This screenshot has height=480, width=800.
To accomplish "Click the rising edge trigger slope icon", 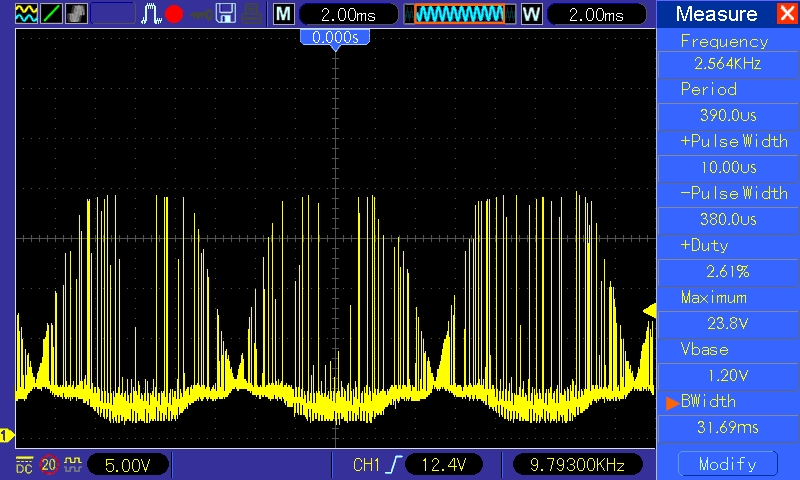I will click(395, 464).
